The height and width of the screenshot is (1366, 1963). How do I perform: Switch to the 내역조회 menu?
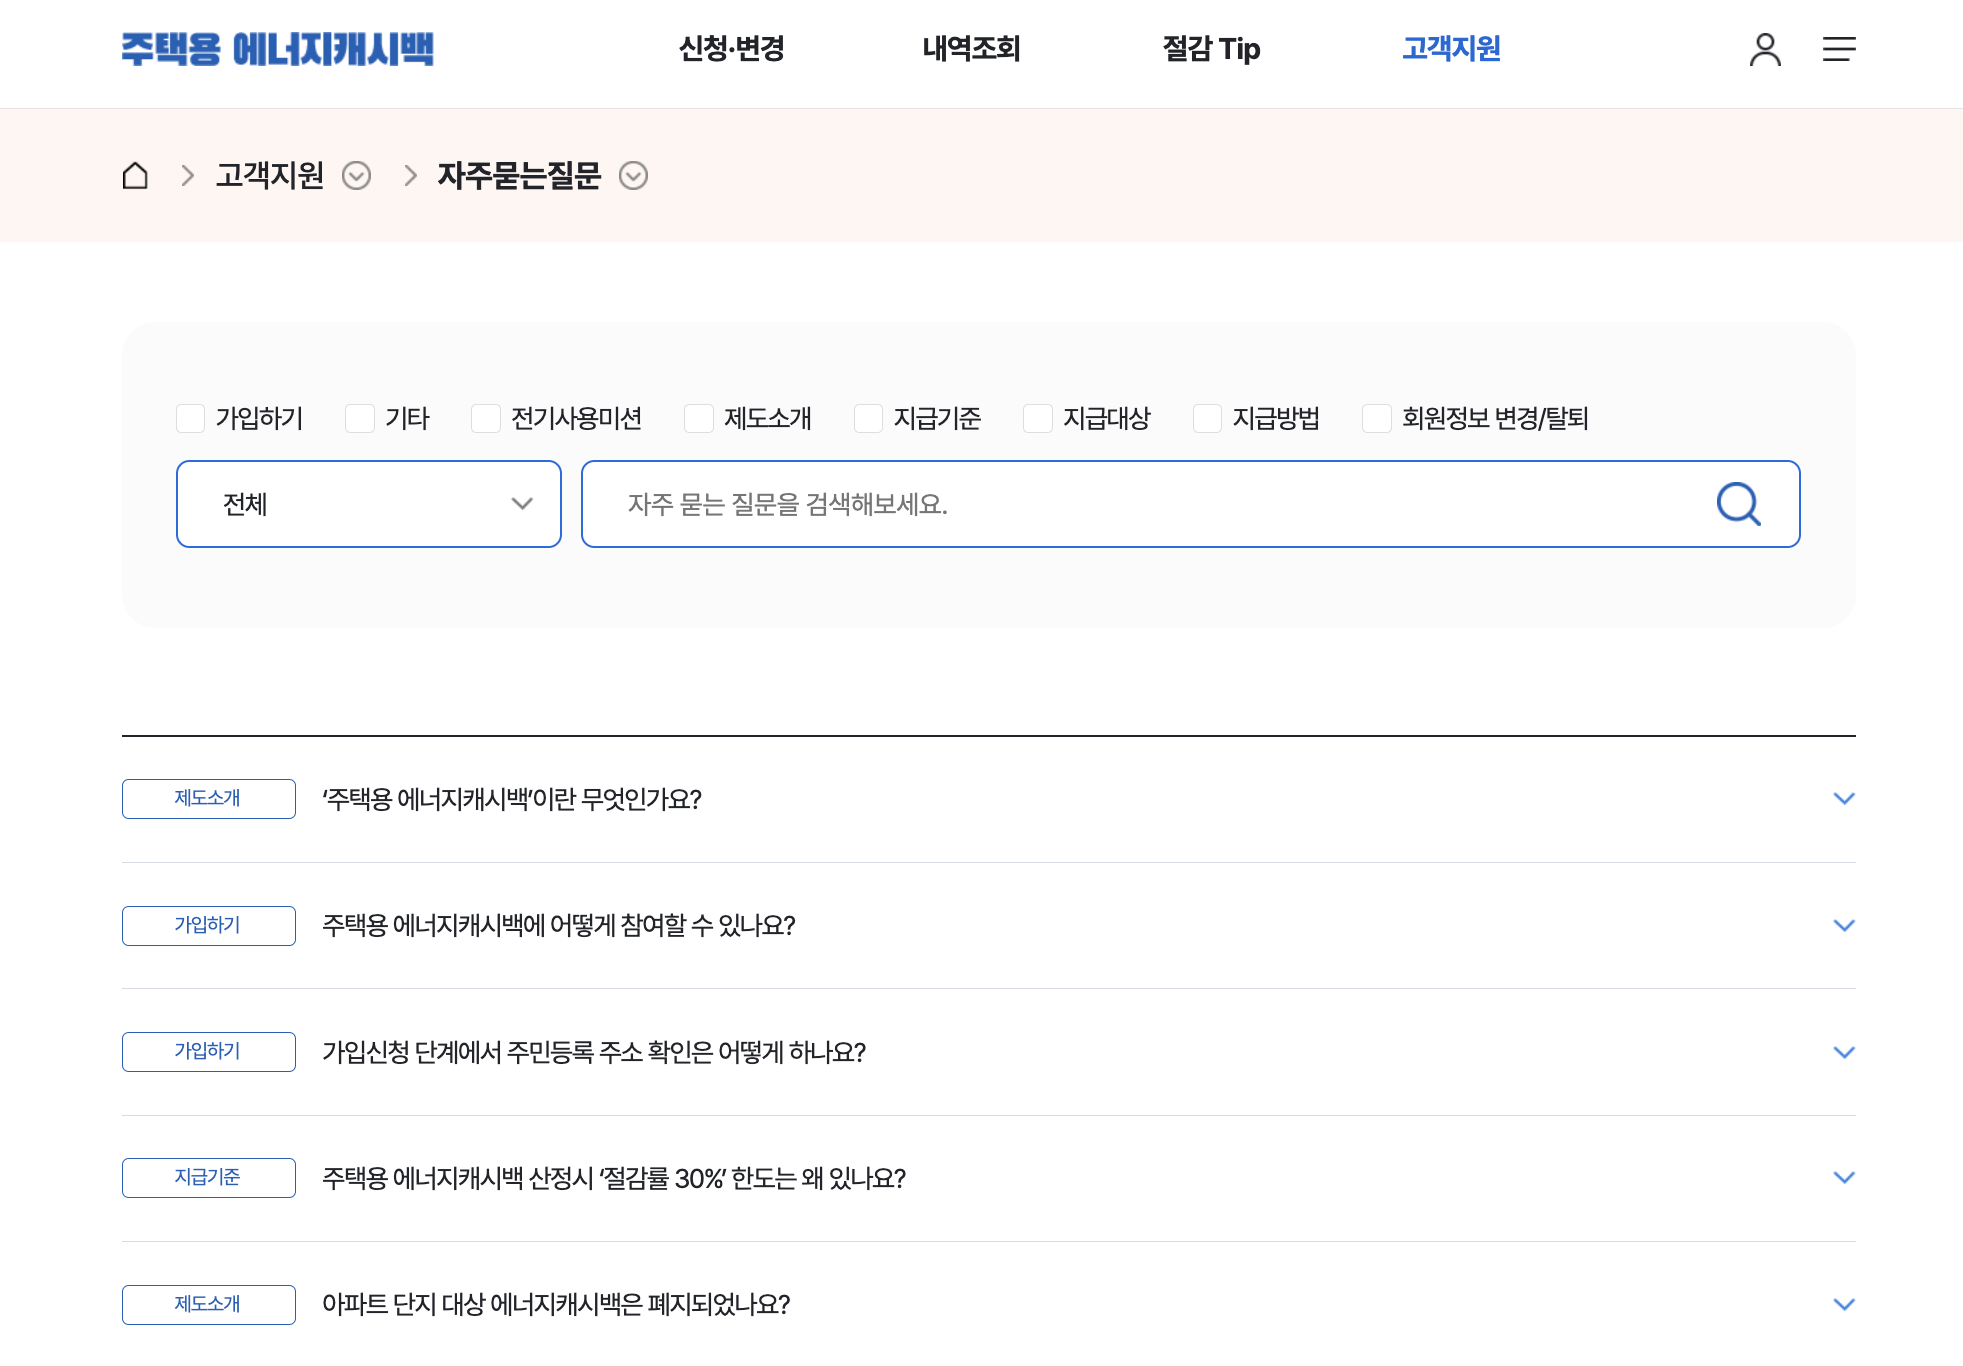(972, 50)
